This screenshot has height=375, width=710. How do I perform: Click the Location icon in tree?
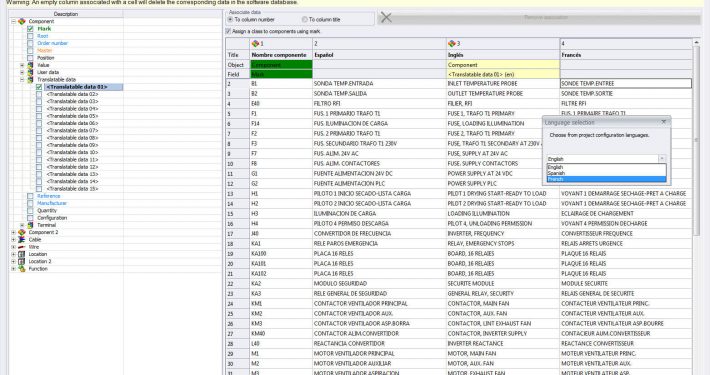(x=22, y=254)
